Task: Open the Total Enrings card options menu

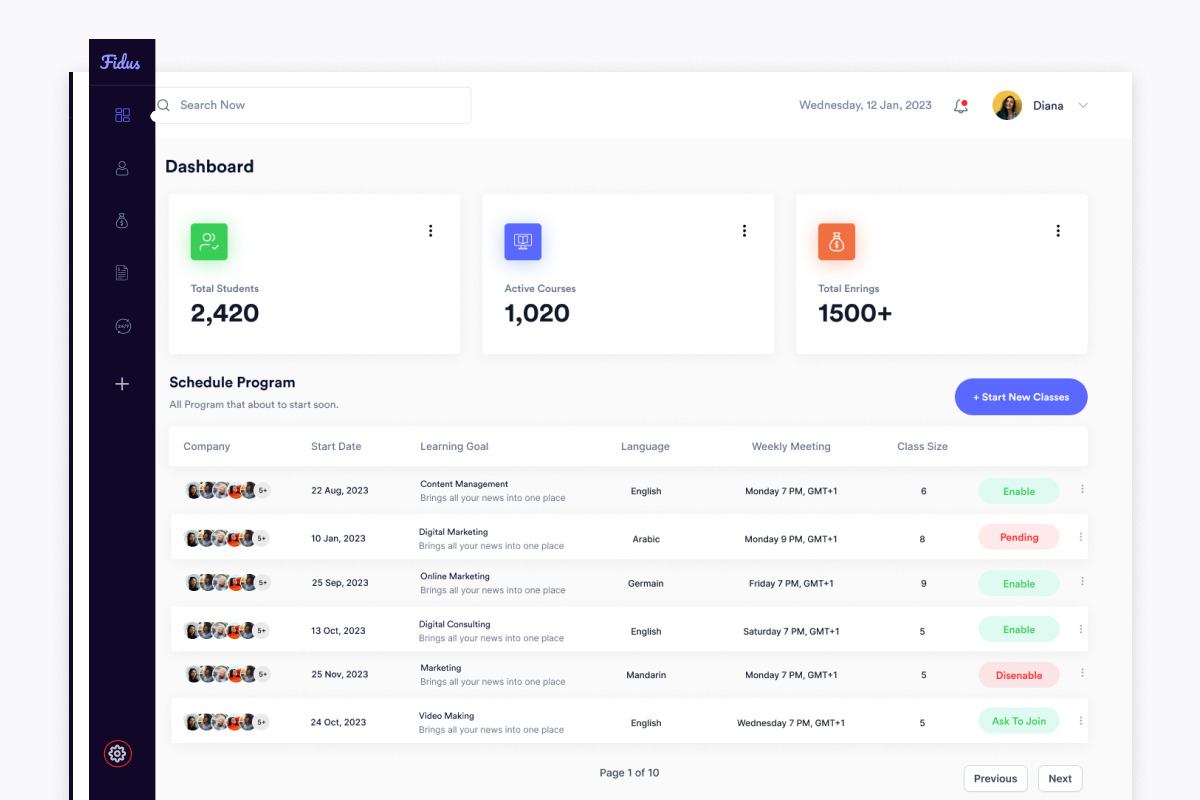Action: coord(1058,231)
